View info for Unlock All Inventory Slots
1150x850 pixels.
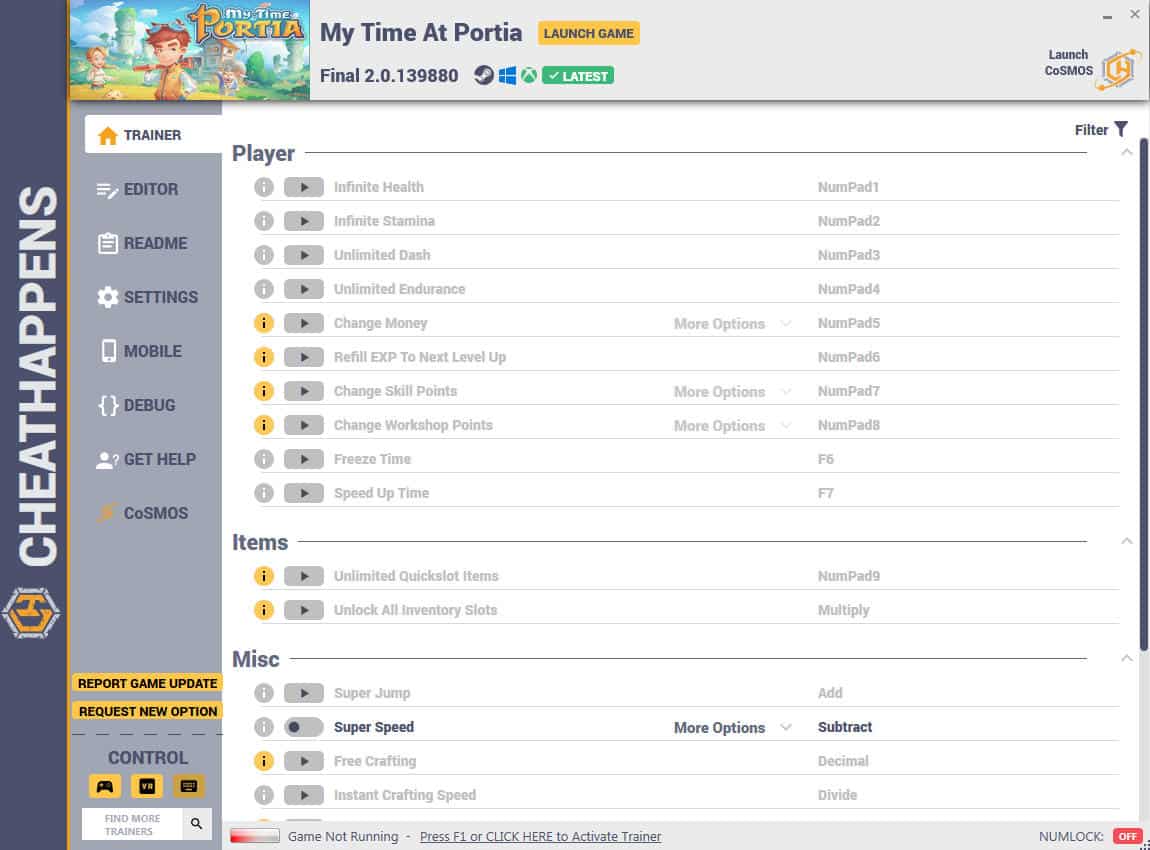point(264,610)
